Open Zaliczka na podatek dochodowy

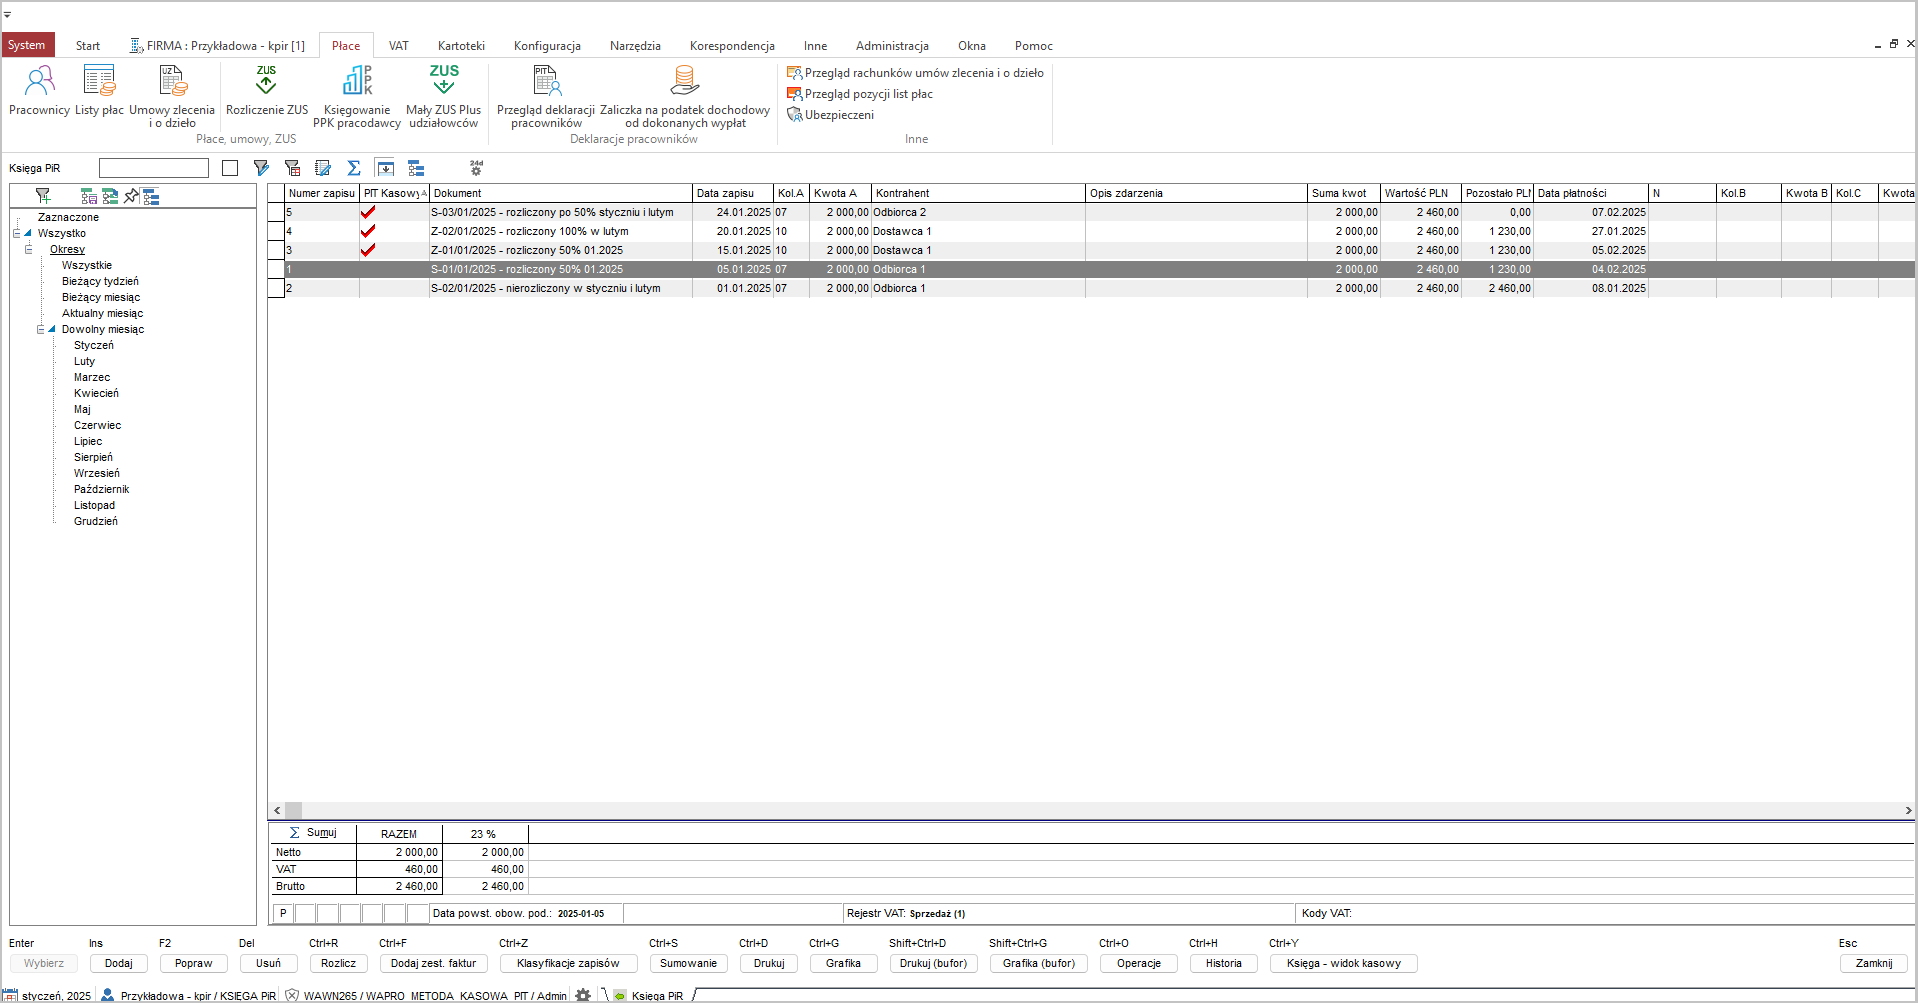[x=685, y=96]
